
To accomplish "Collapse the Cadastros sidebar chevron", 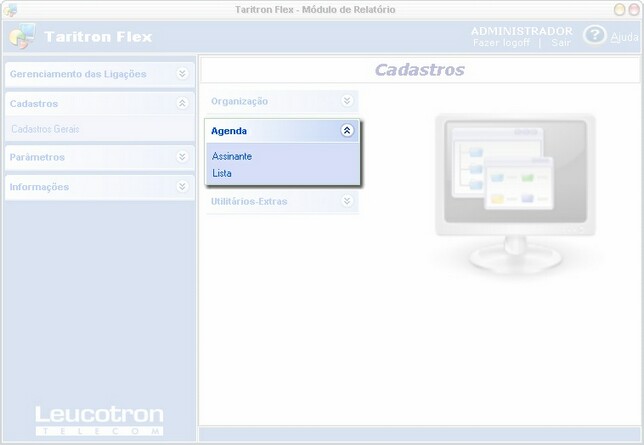I will pos(182,103).
